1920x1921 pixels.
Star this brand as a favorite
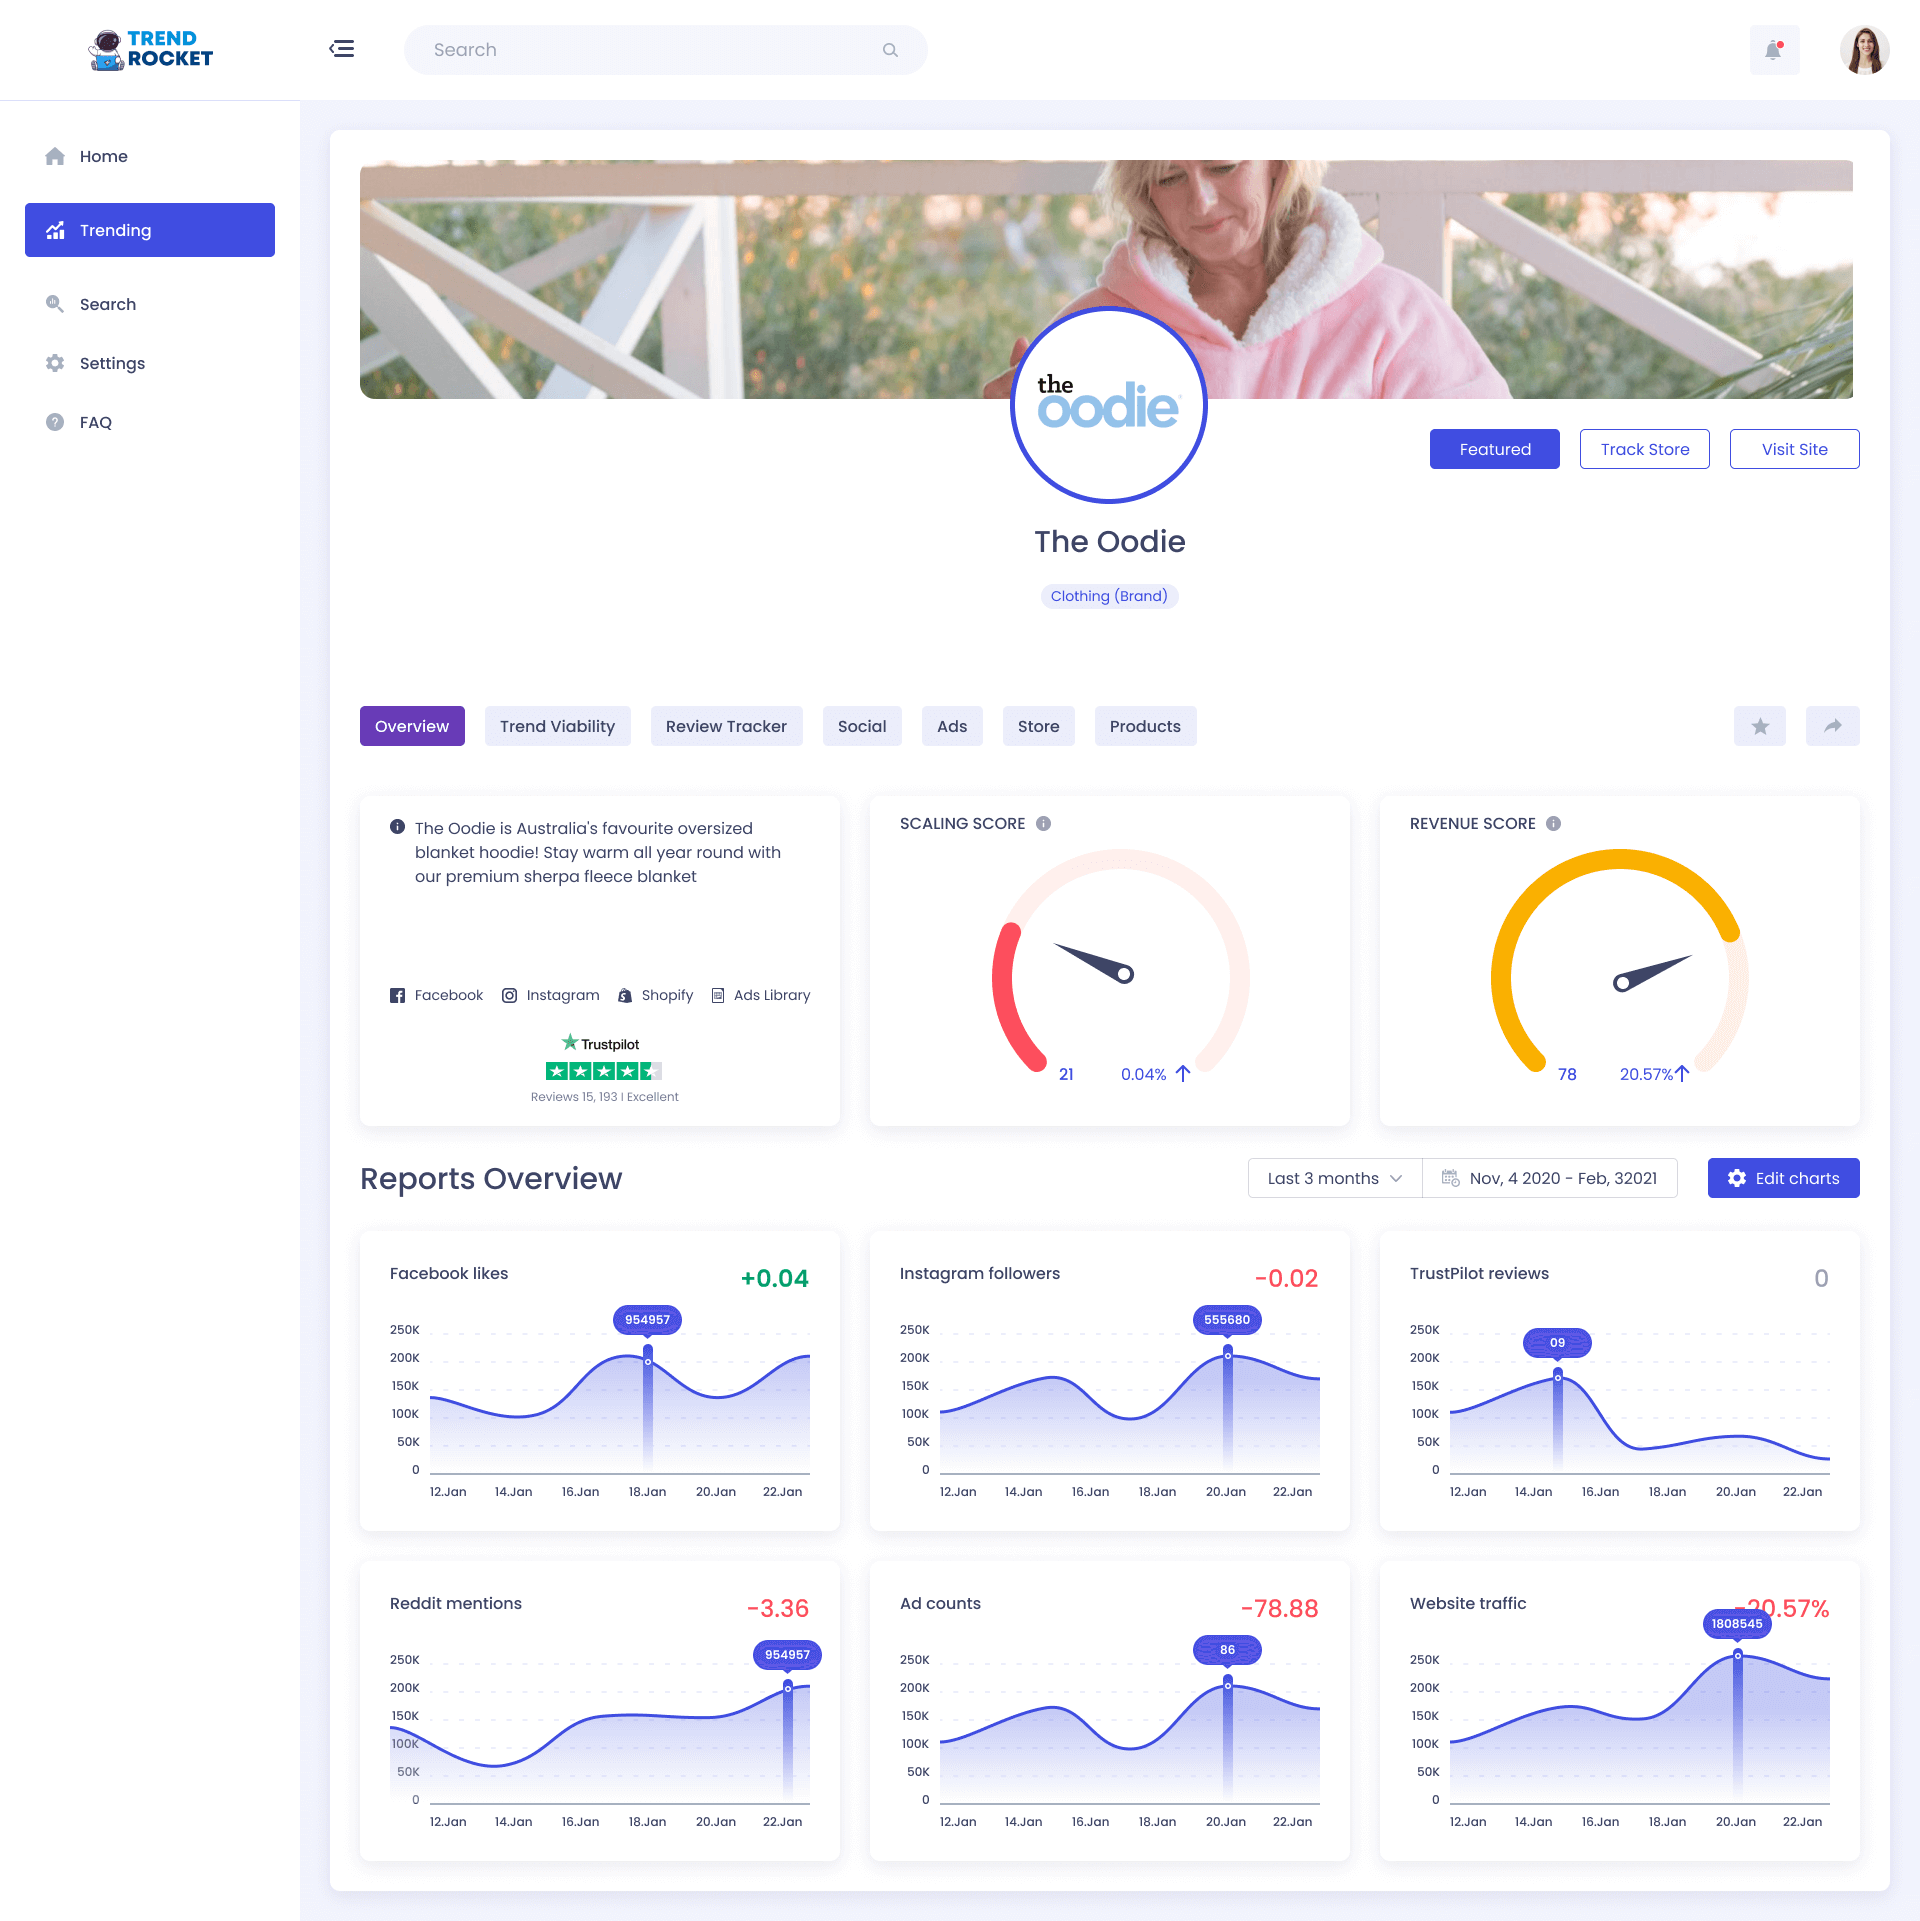point(1760,726)
